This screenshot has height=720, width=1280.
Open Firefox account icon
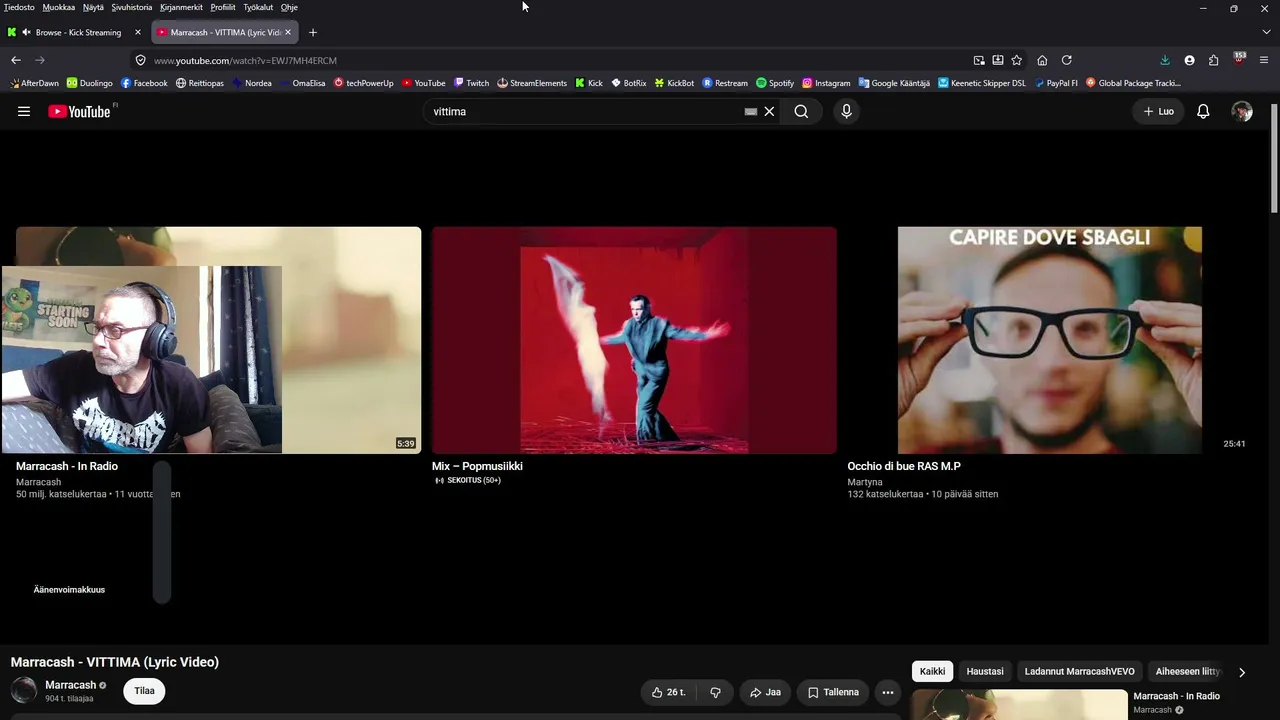[1189, 60]
